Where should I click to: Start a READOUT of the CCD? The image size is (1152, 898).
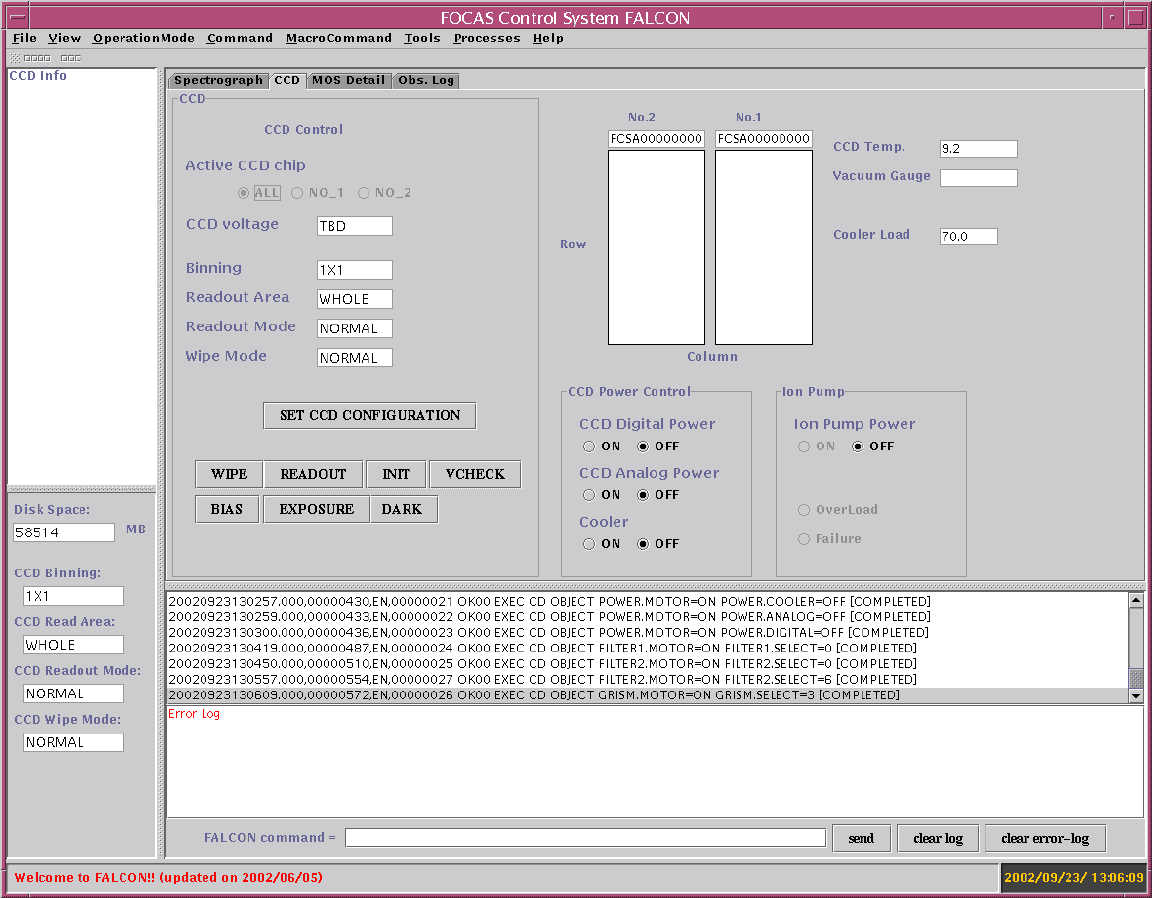coord(313,474)
